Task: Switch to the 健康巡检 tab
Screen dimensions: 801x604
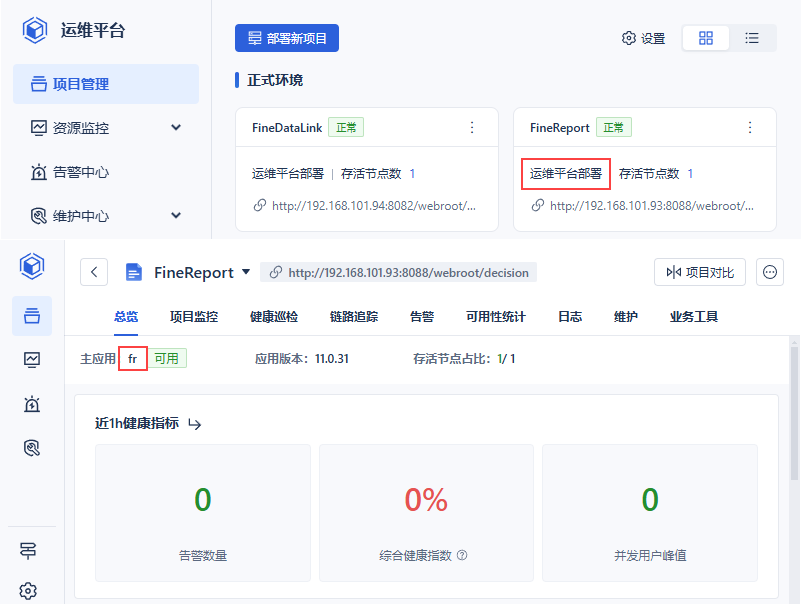Action: point(274,317)
